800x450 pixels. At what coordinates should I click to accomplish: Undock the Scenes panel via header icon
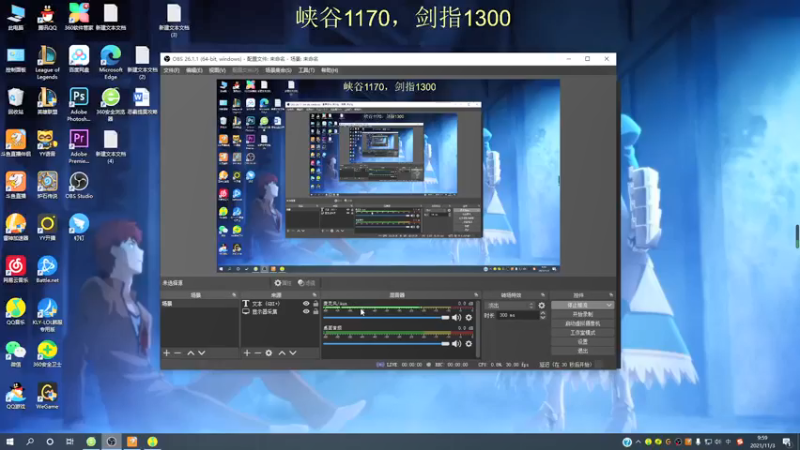coord(234,295)
